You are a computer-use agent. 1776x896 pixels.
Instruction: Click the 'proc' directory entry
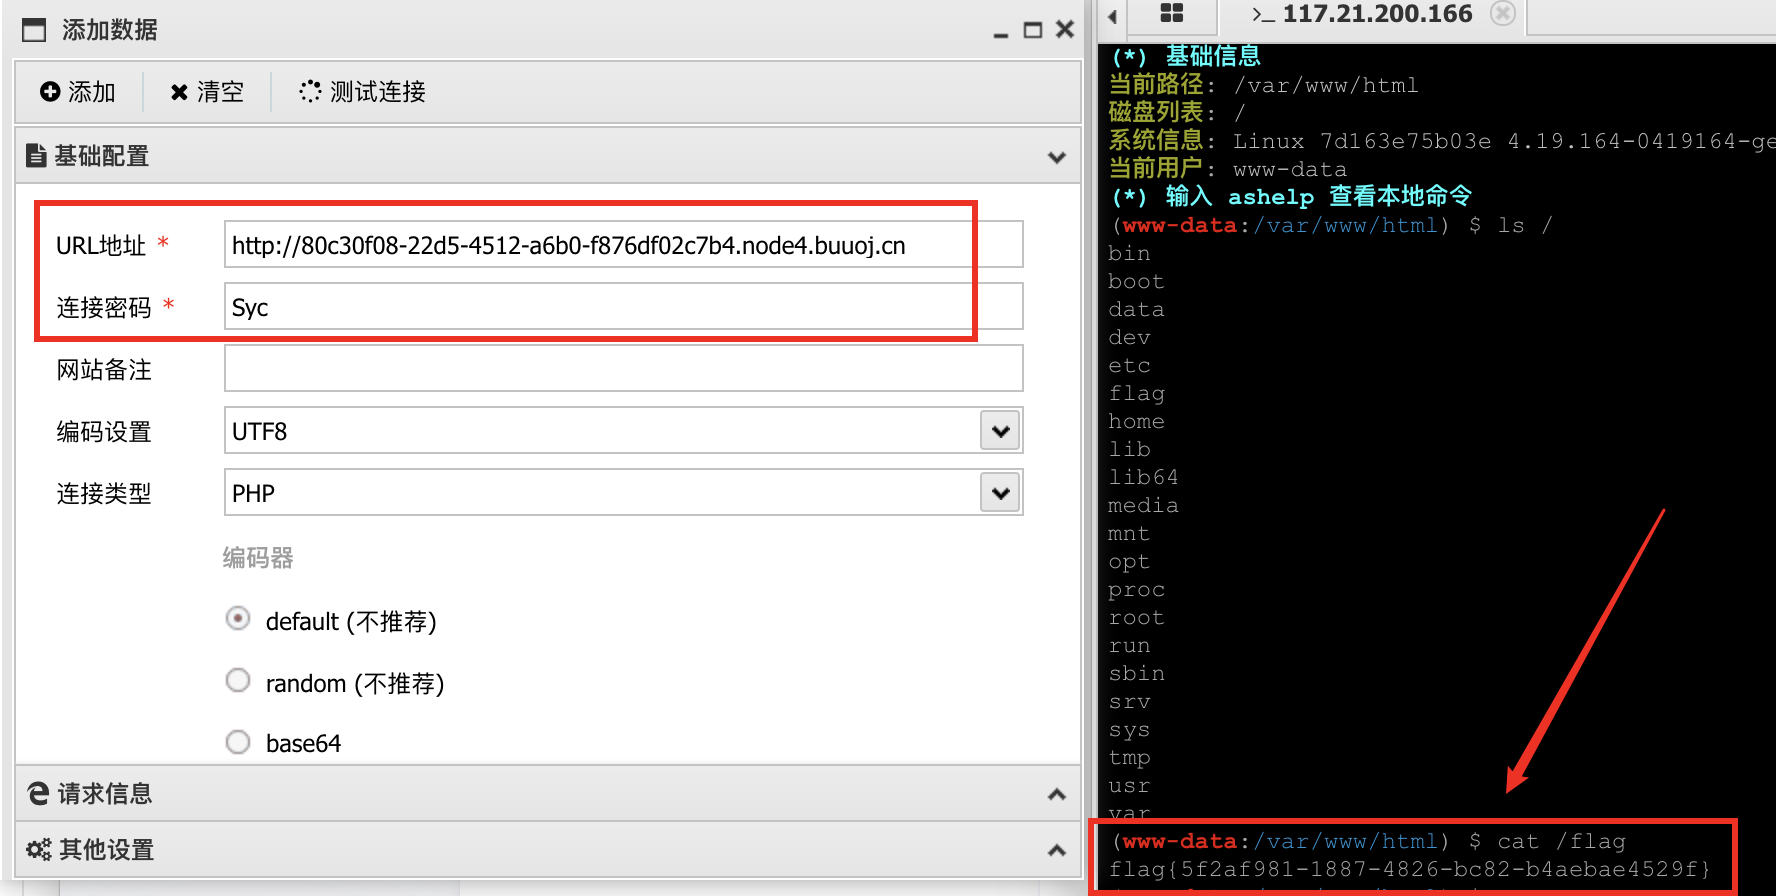tap(1136, 590)
